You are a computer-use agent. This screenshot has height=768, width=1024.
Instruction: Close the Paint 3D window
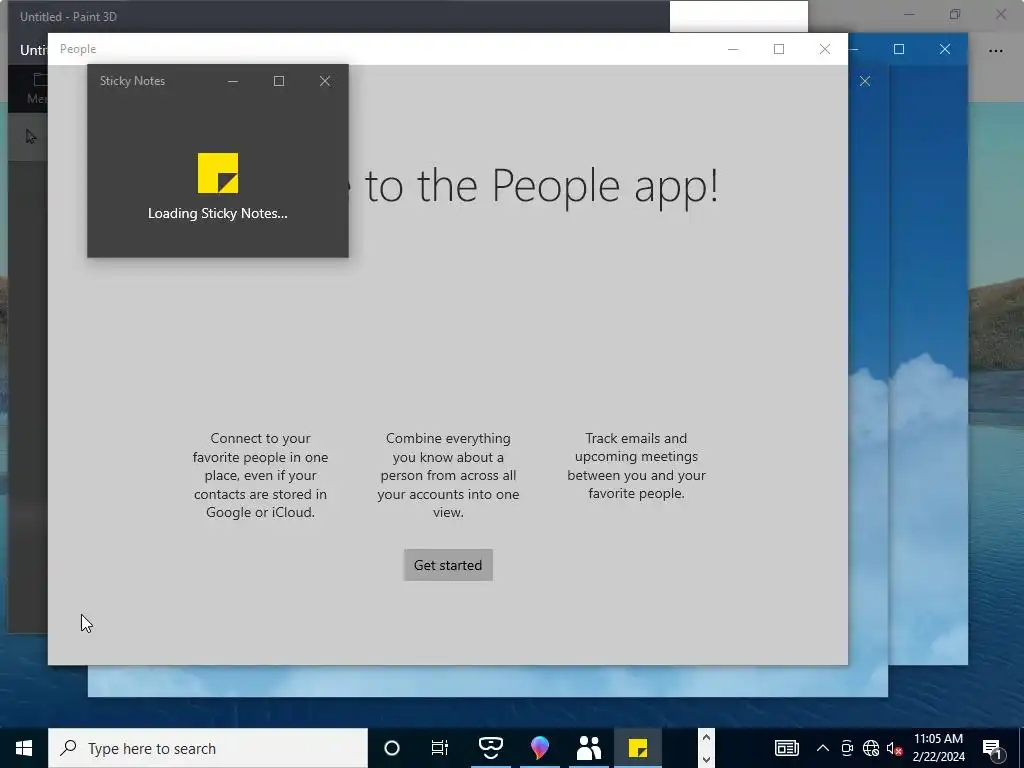[x=1000, y=14]
